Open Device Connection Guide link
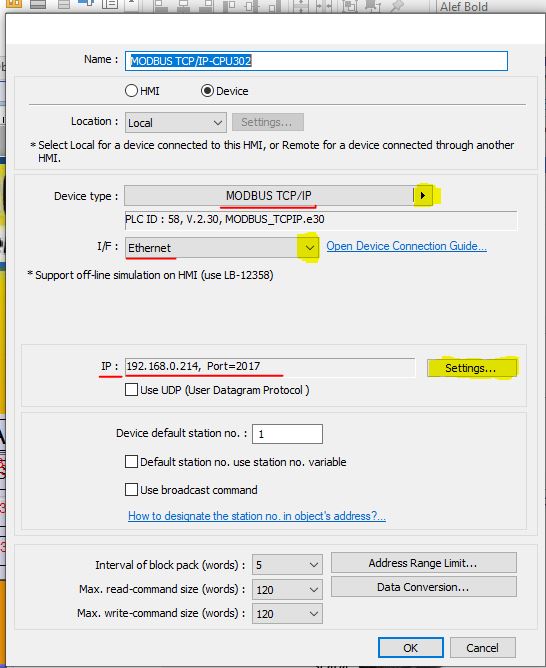 406,246
